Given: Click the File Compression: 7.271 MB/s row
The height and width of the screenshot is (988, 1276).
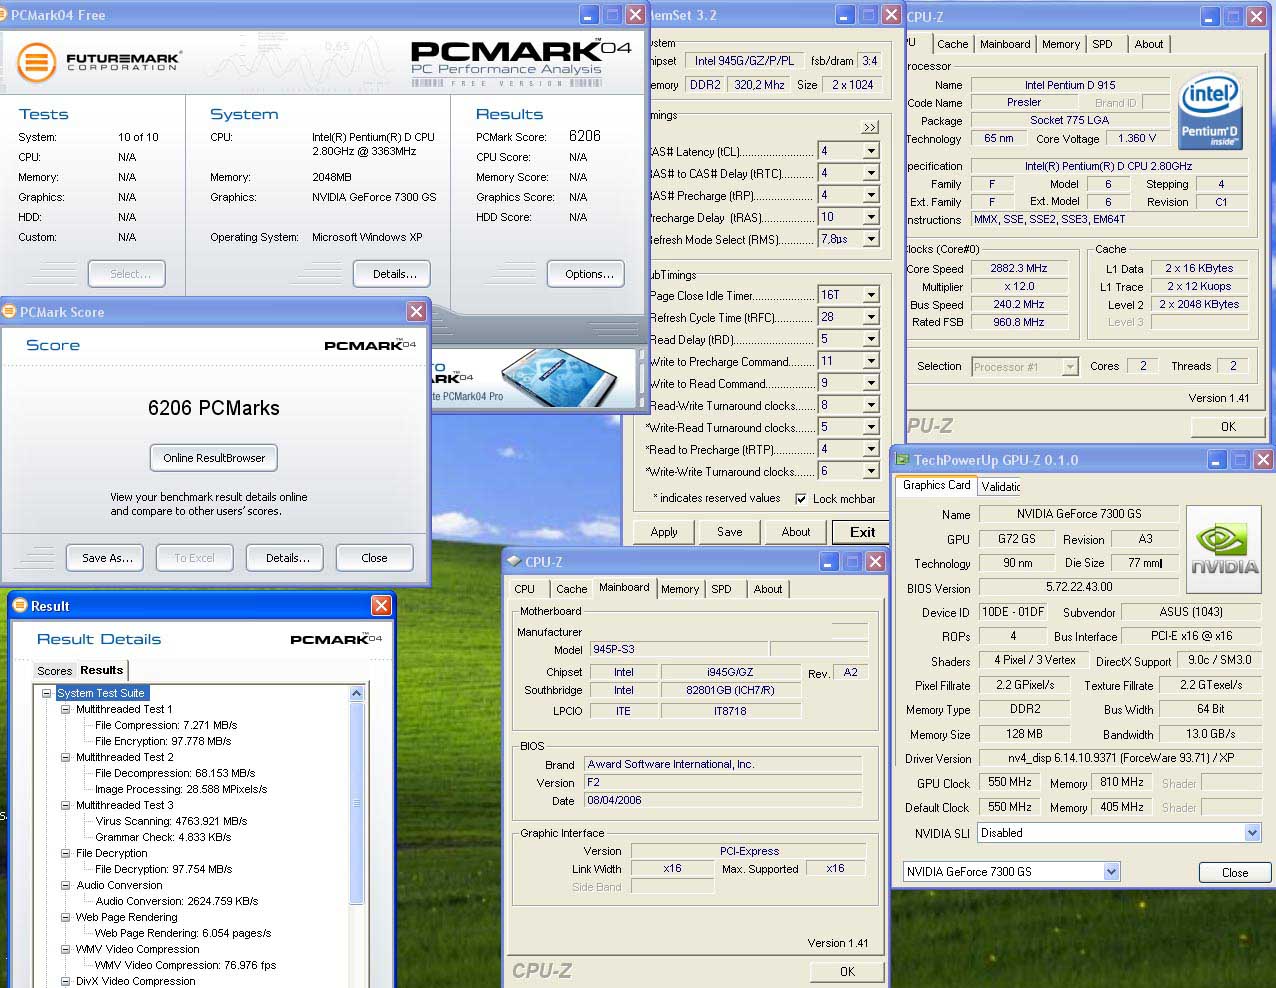Looking at the screenshot, I should [x=166, y=725].
